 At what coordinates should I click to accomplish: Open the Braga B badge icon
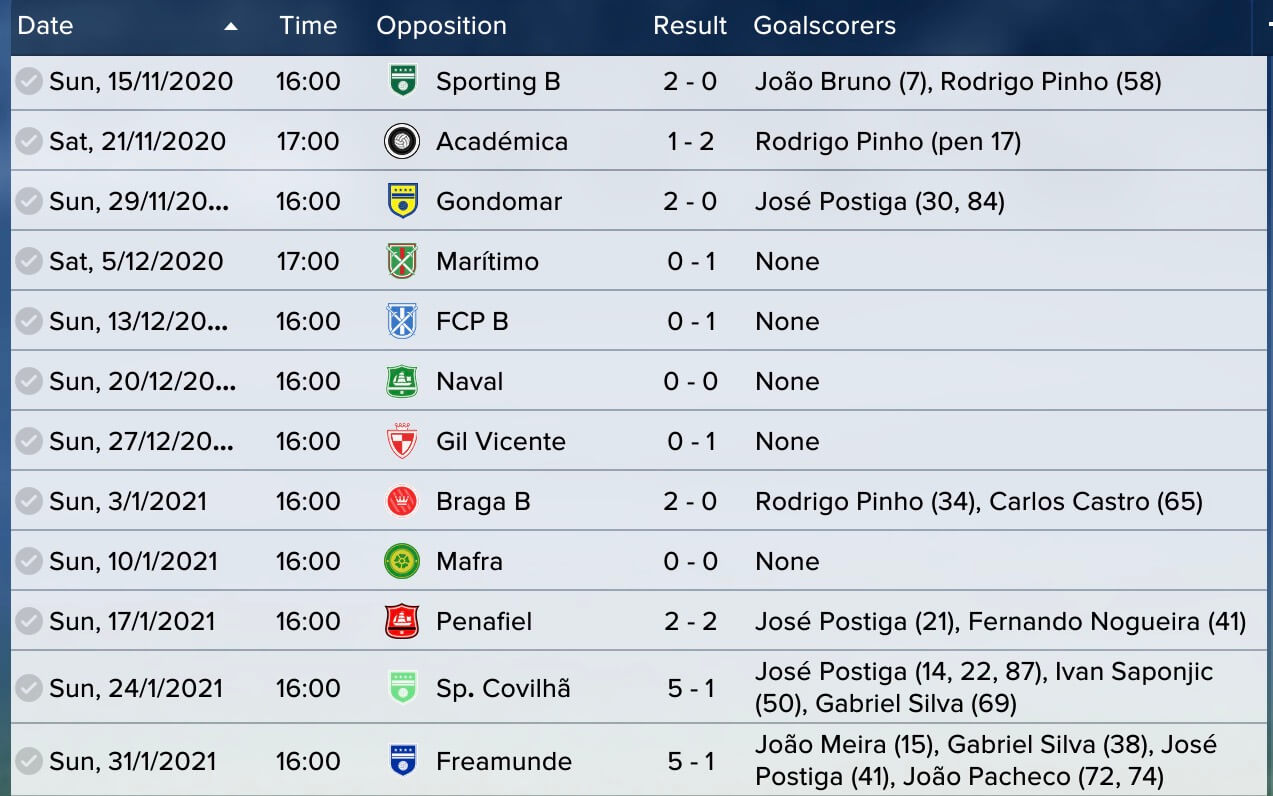[402, 501]
